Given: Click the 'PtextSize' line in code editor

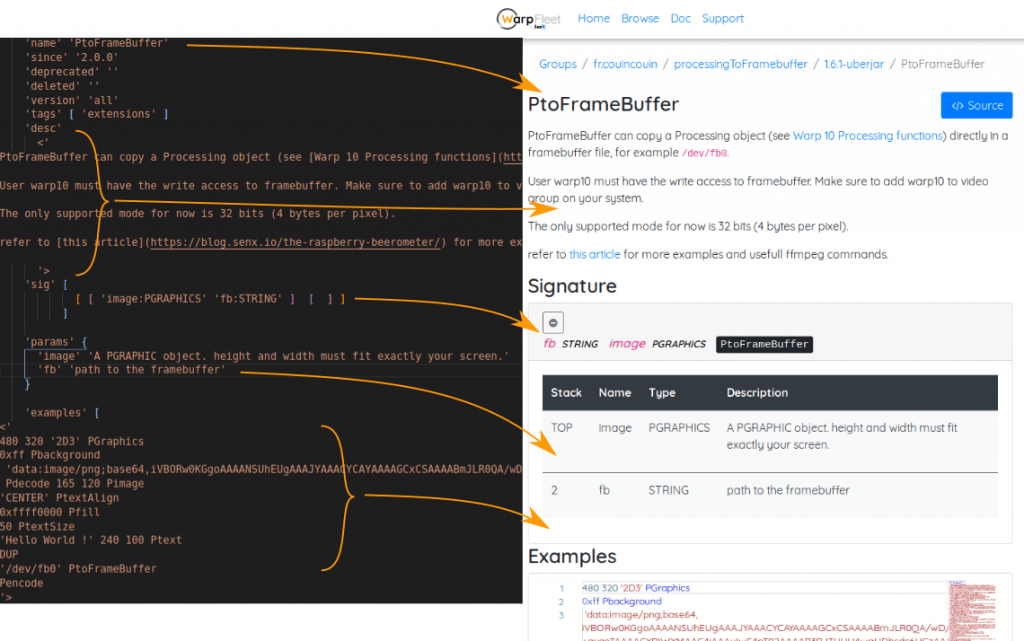Looking at the screenshot, I should tap(37, 527).
